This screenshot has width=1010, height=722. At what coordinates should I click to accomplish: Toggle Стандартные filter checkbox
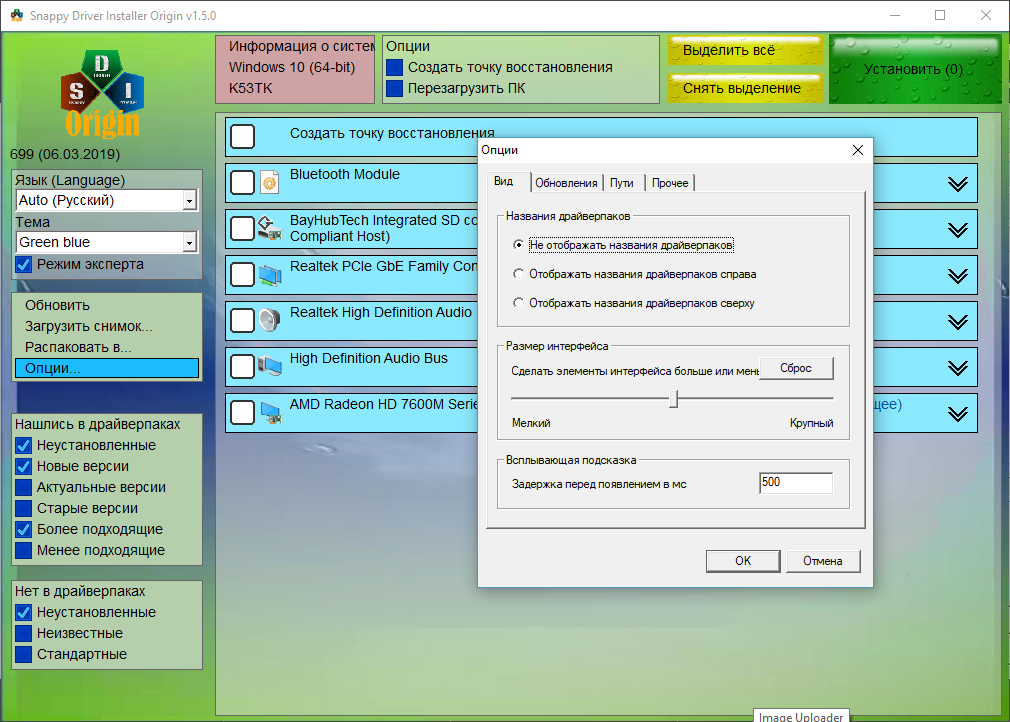click(x=24, y=654)
